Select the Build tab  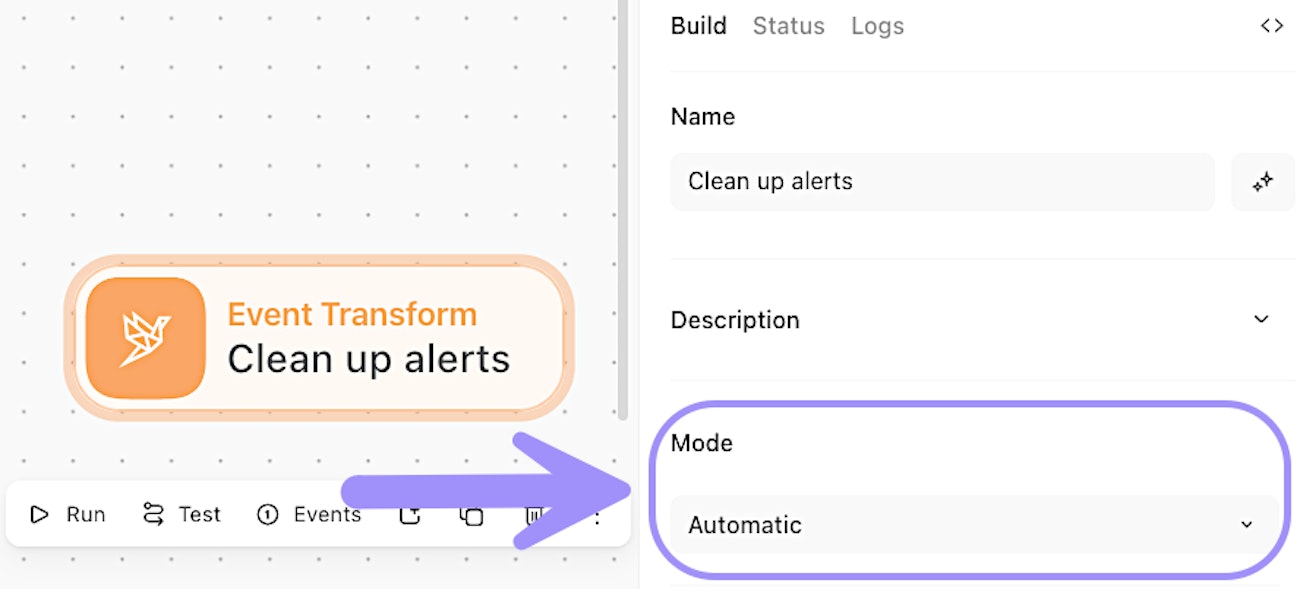pyautogui.click(x=698, y=26)
